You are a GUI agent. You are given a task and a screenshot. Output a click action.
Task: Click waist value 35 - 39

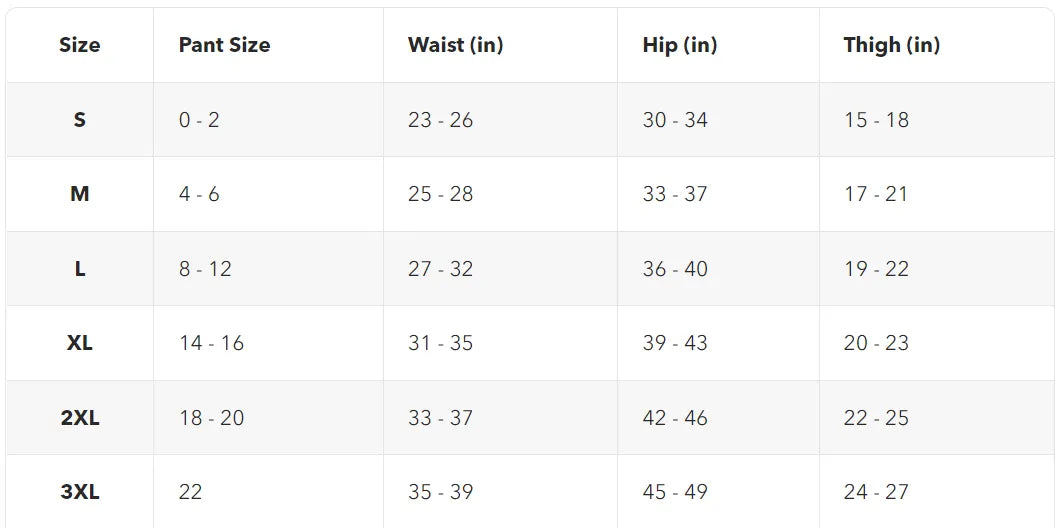coord(440,492)
